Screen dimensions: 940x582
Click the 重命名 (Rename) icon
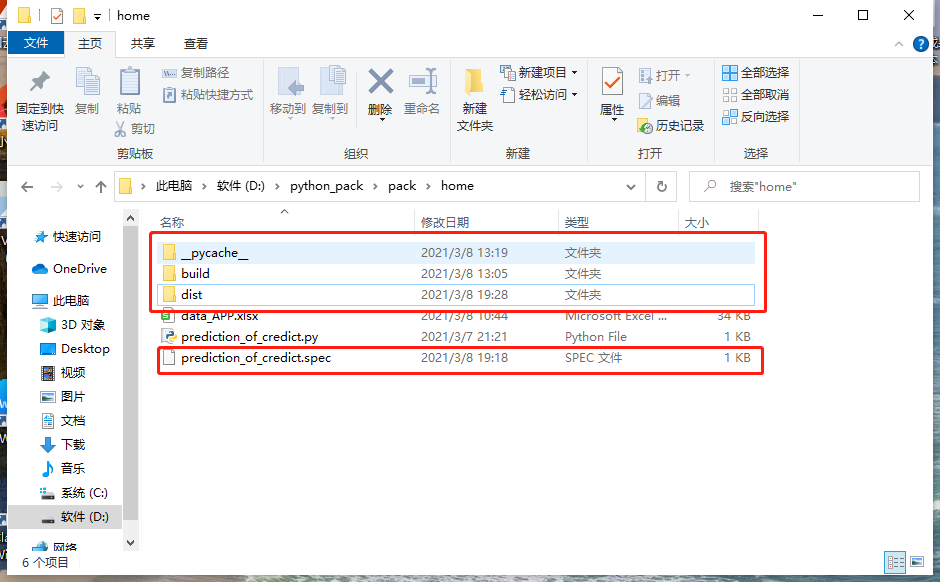tap(422, 92)
